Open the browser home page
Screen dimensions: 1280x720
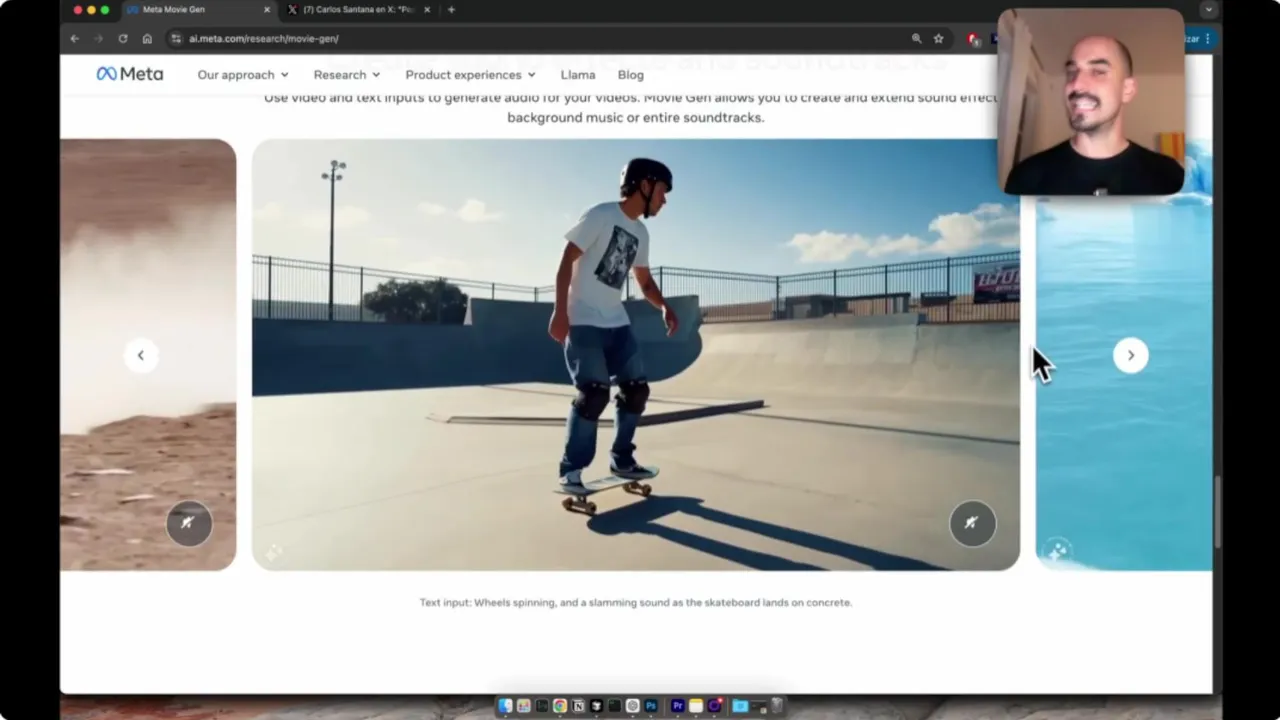coord(147,38)
